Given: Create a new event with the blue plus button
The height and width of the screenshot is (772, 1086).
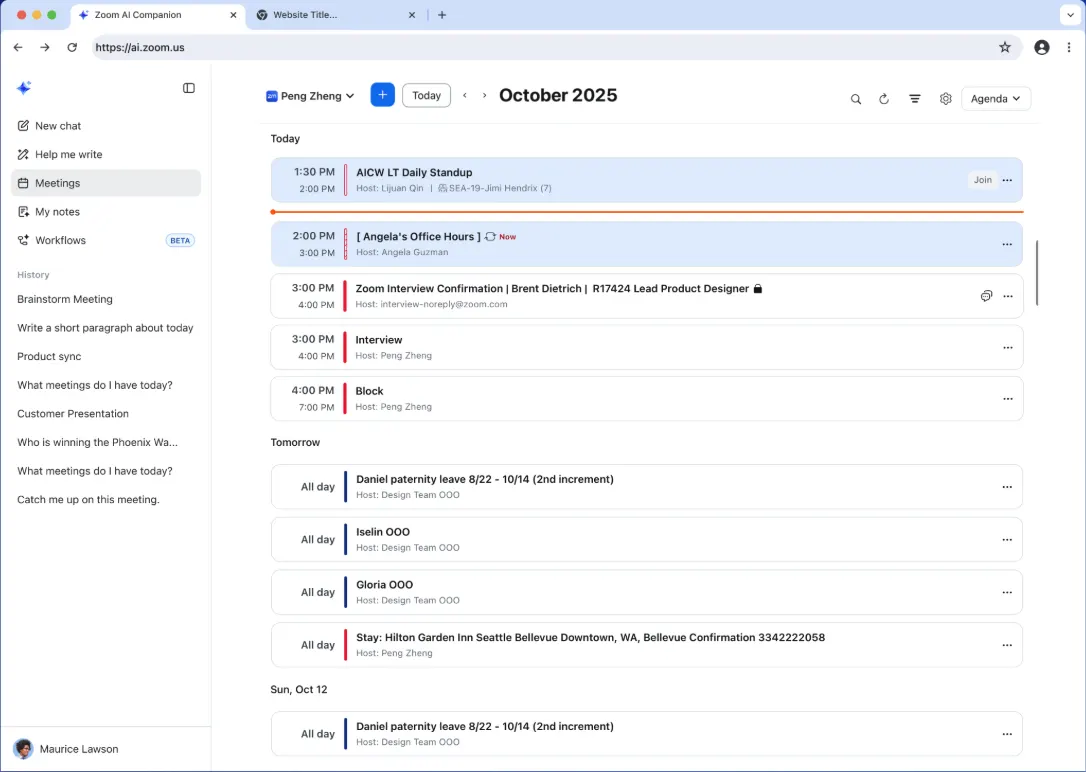Looking at the screenshot, I should coord(382,94).
